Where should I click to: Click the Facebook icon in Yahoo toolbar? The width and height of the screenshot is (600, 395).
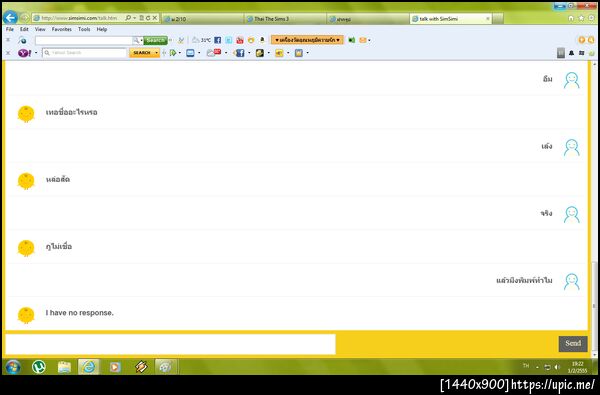(x=240, y=53)
